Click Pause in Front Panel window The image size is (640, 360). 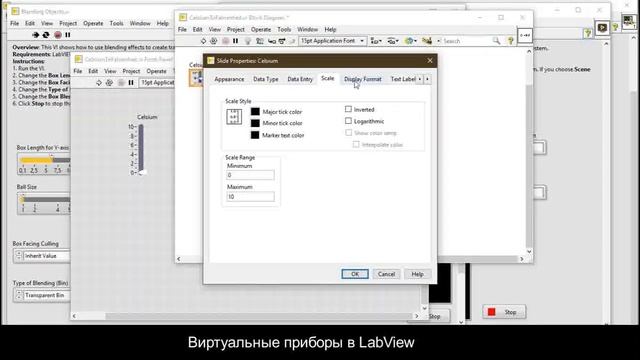(x=131, y=82)
